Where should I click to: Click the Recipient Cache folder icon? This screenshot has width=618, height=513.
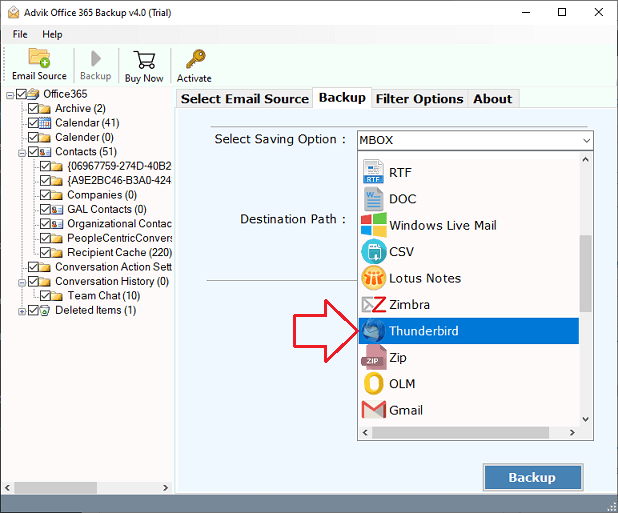click(x=57, y=253)
